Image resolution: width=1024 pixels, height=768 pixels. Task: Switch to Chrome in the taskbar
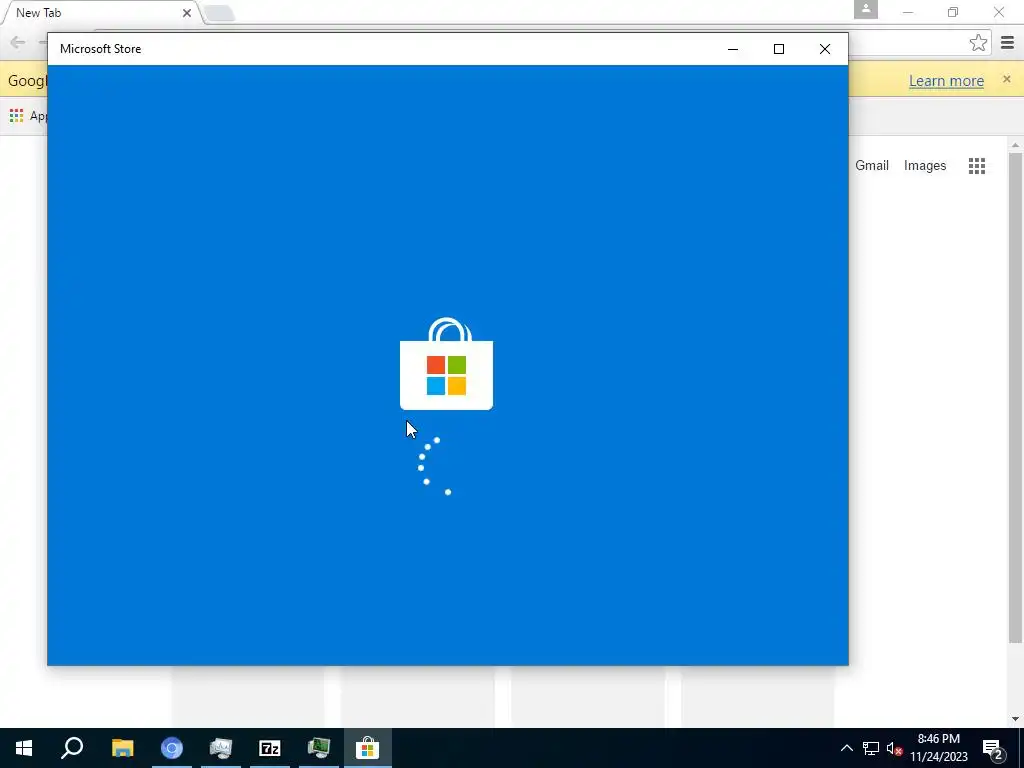(172, 748)
